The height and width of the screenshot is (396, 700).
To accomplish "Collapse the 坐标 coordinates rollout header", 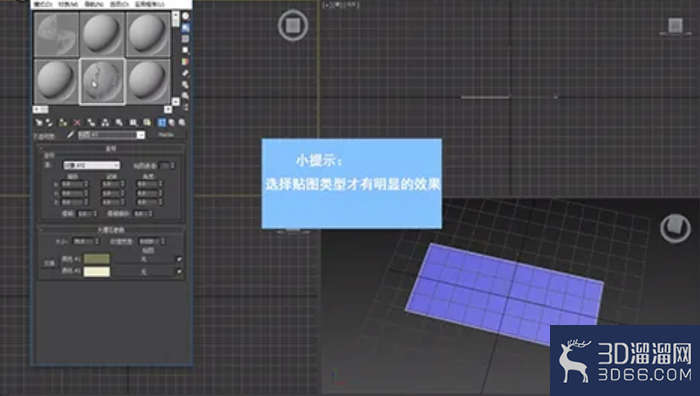I will tap(111, 148).
